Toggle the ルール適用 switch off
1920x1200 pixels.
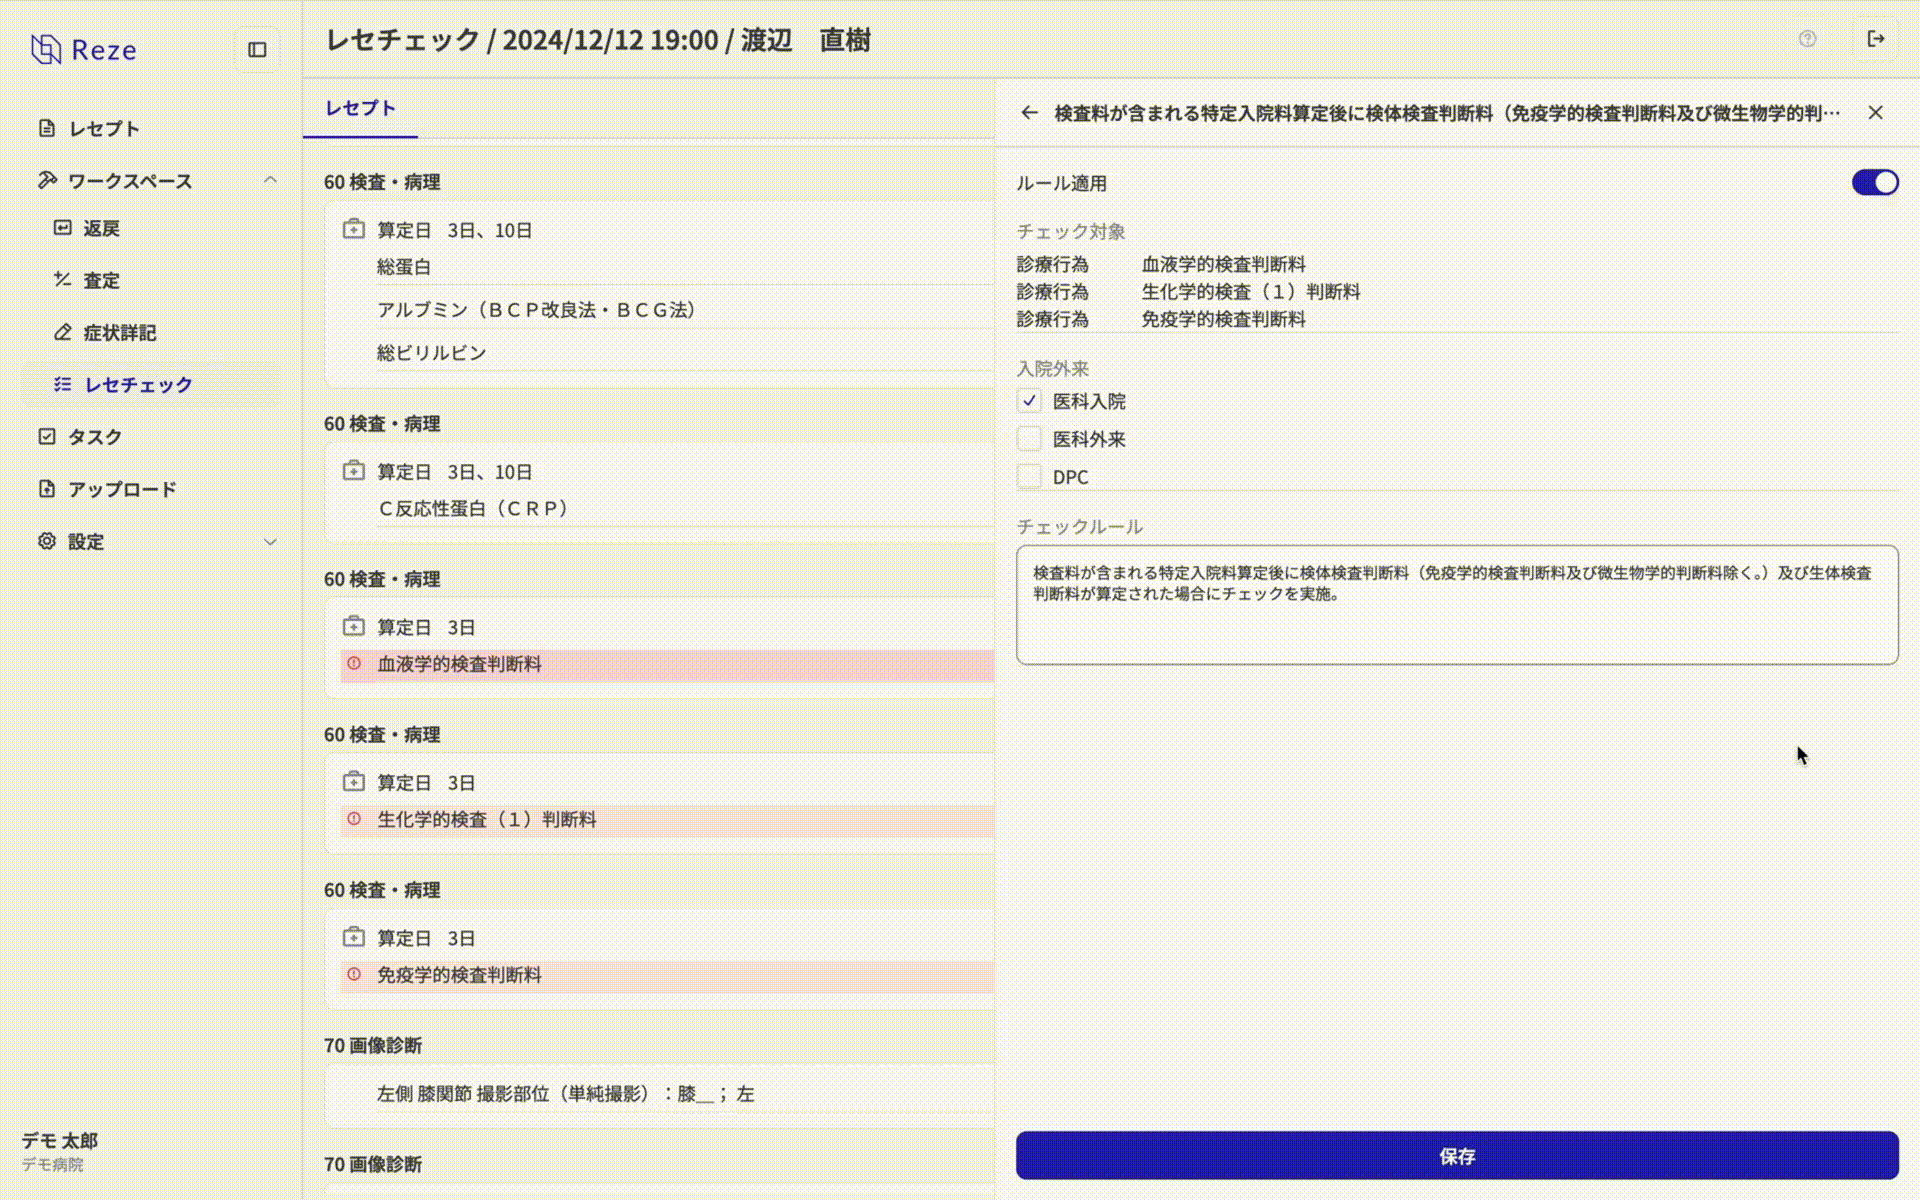1874,183
